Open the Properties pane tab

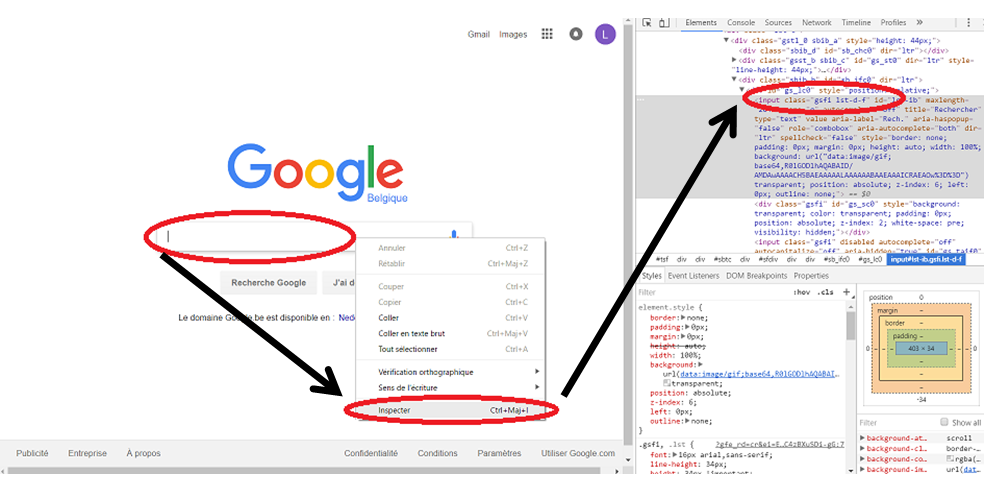[811, 276]
